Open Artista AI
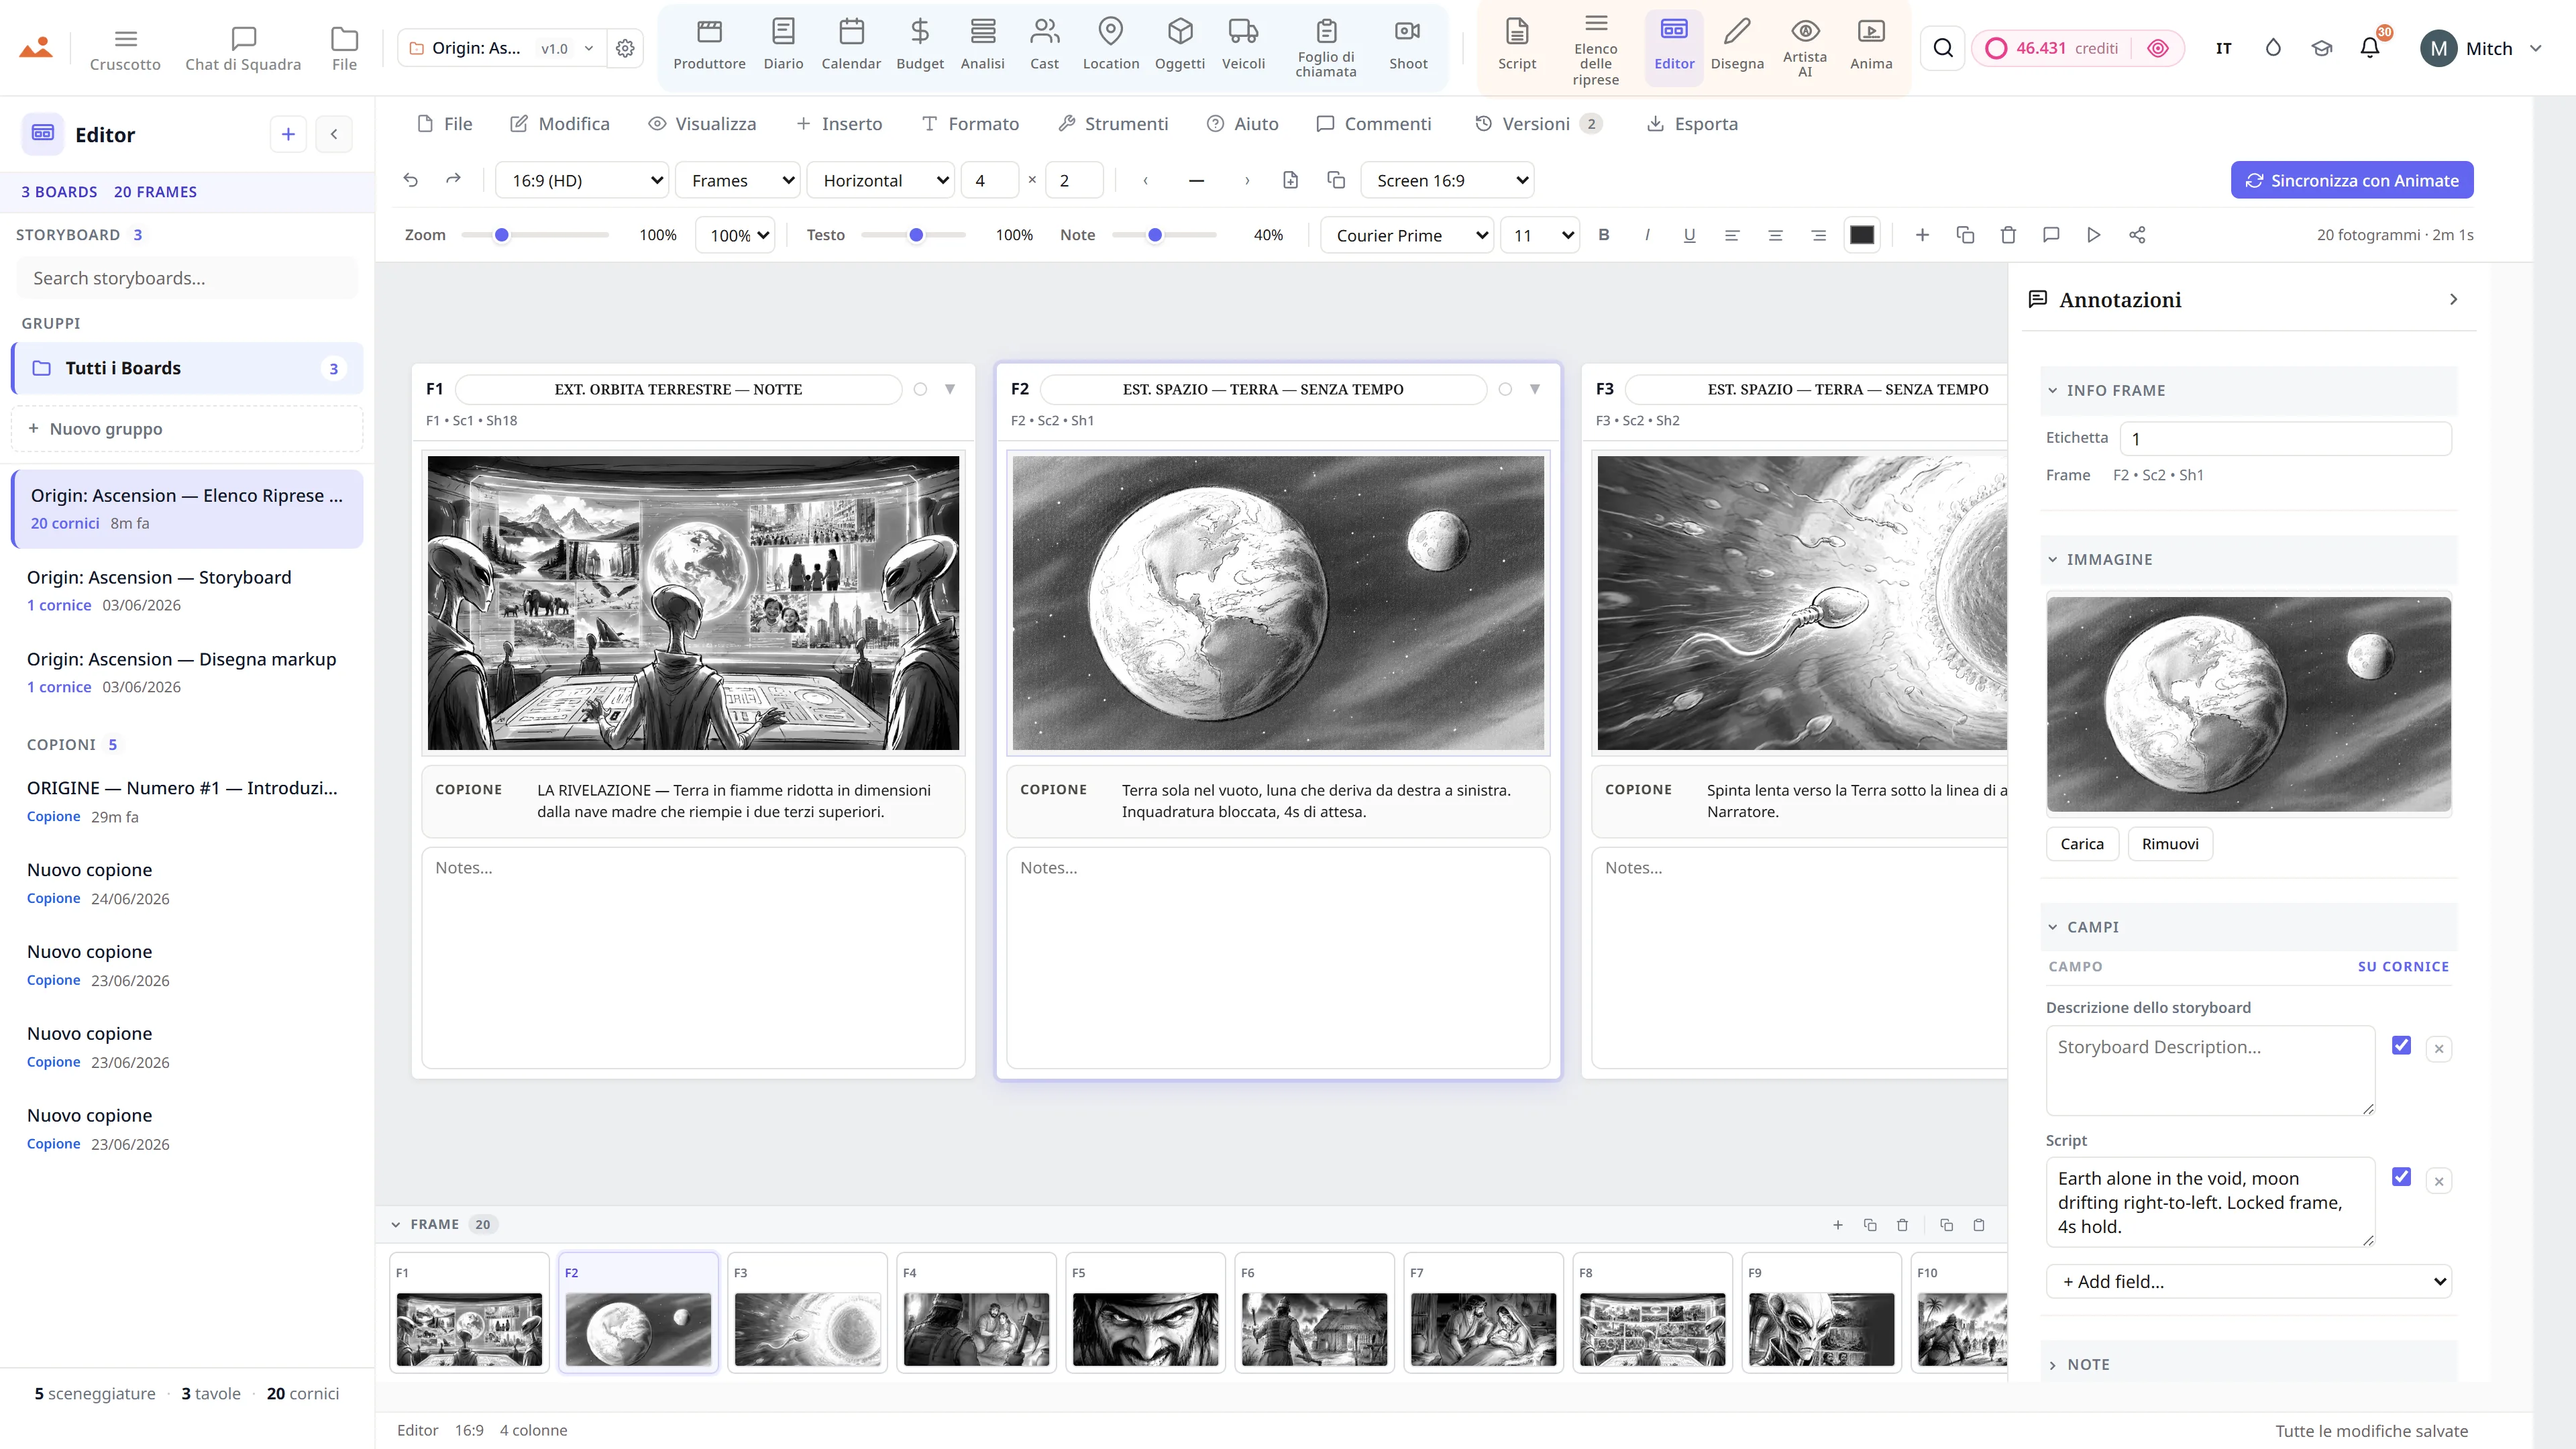This screenshot has width=2576, height=1449. (x=1804, y=48)
